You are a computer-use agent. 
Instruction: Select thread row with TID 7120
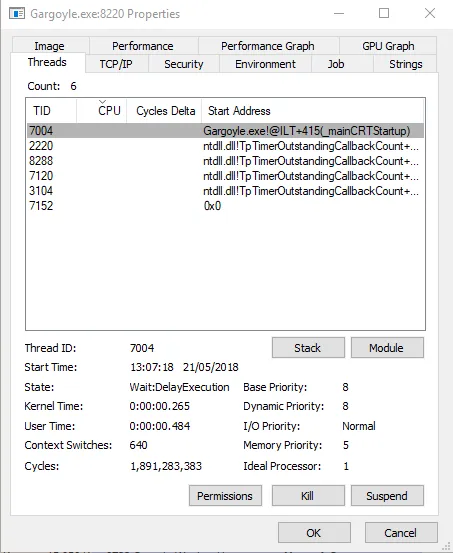(225, 176)
